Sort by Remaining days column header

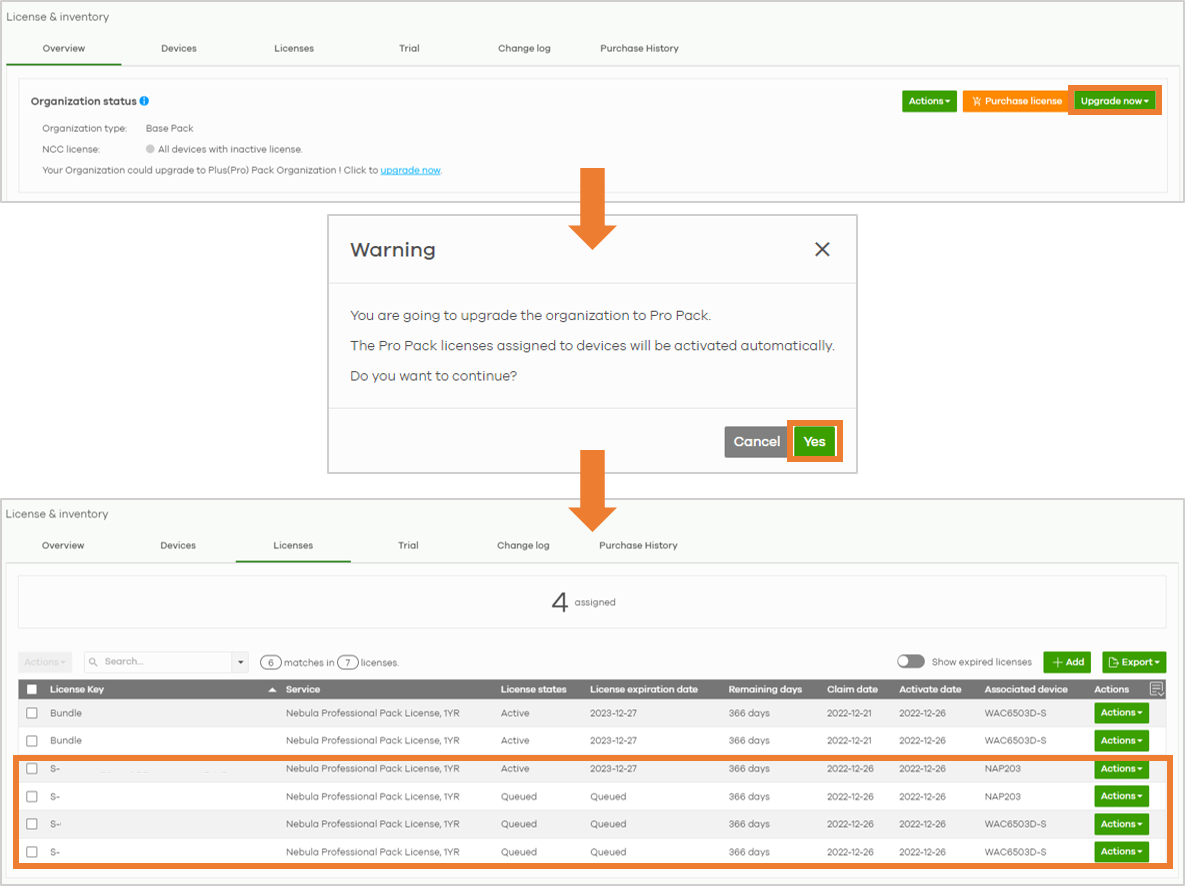pyautogui.click(x=765, y=689)
